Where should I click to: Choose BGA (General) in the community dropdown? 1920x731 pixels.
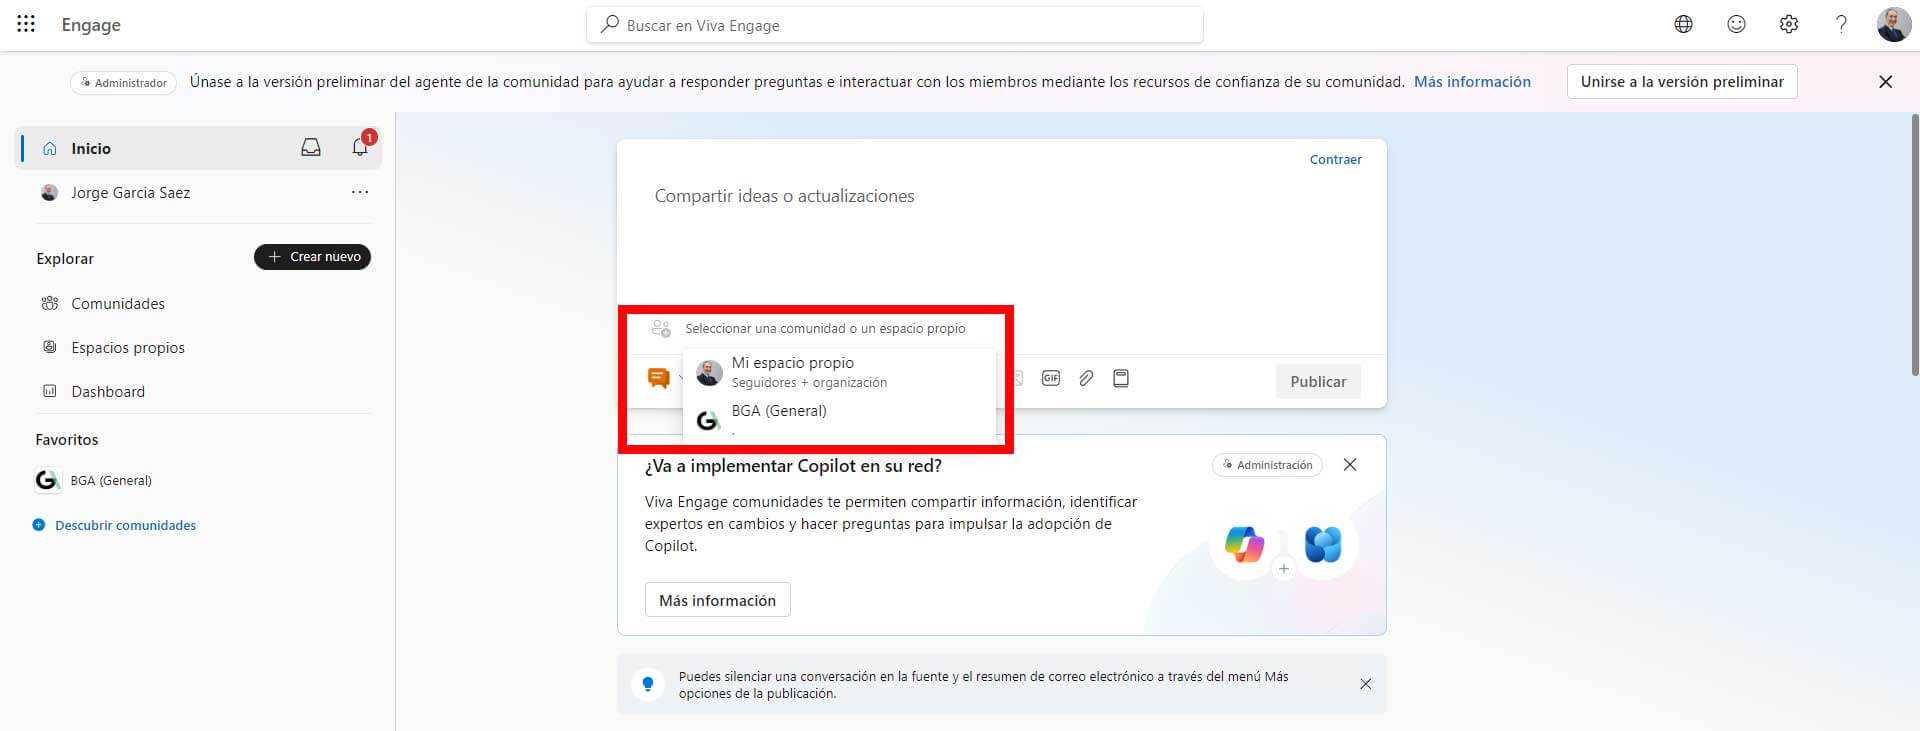(779, 412)
